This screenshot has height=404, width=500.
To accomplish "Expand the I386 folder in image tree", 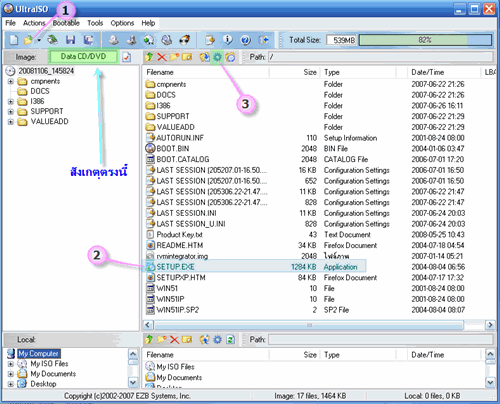I will [x=11, y=101].
